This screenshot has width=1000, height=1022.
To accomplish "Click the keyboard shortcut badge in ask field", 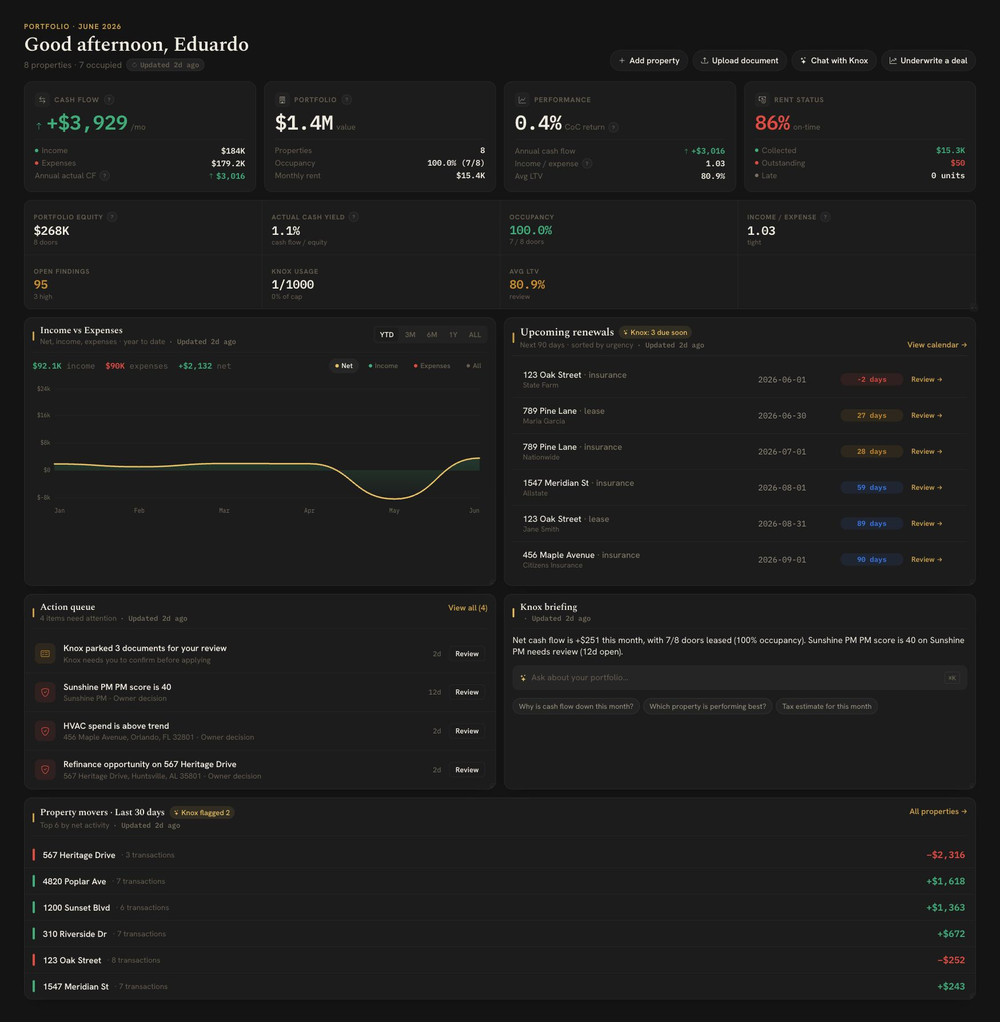I will pos(952,678).
